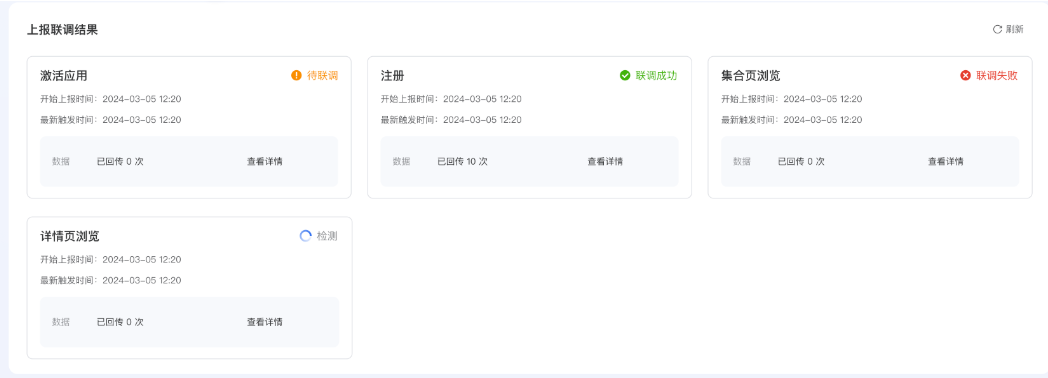Image resolution: width=1048 pixels, height=378 pixels.
Task: Click the 联调成功 status text
Action: coord(656,75)
